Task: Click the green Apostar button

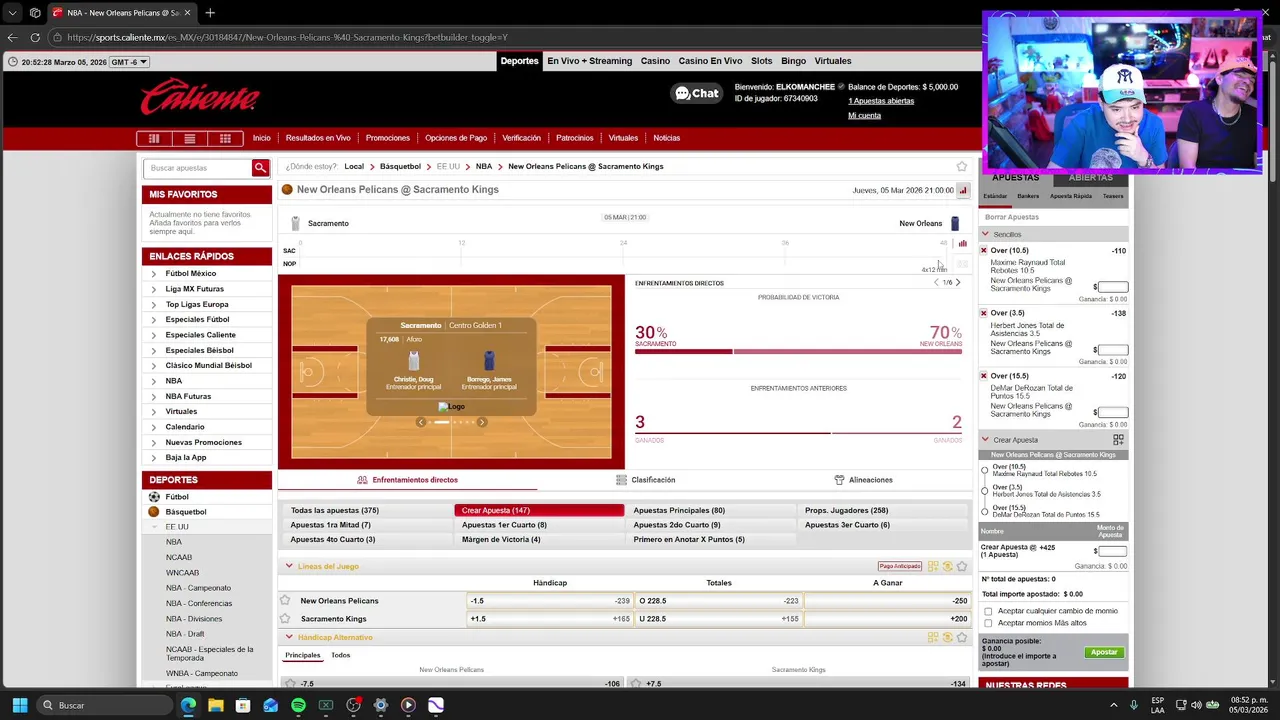Action: pyautogui.click(x=1104, y=652)
